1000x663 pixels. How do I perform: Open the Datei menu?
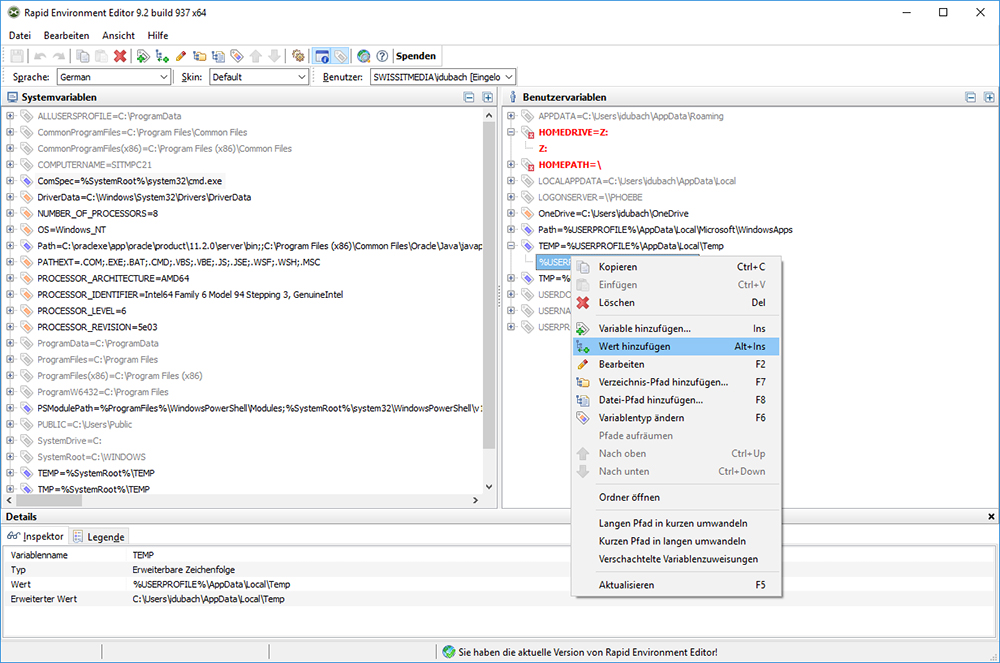[x=20, y=36]
